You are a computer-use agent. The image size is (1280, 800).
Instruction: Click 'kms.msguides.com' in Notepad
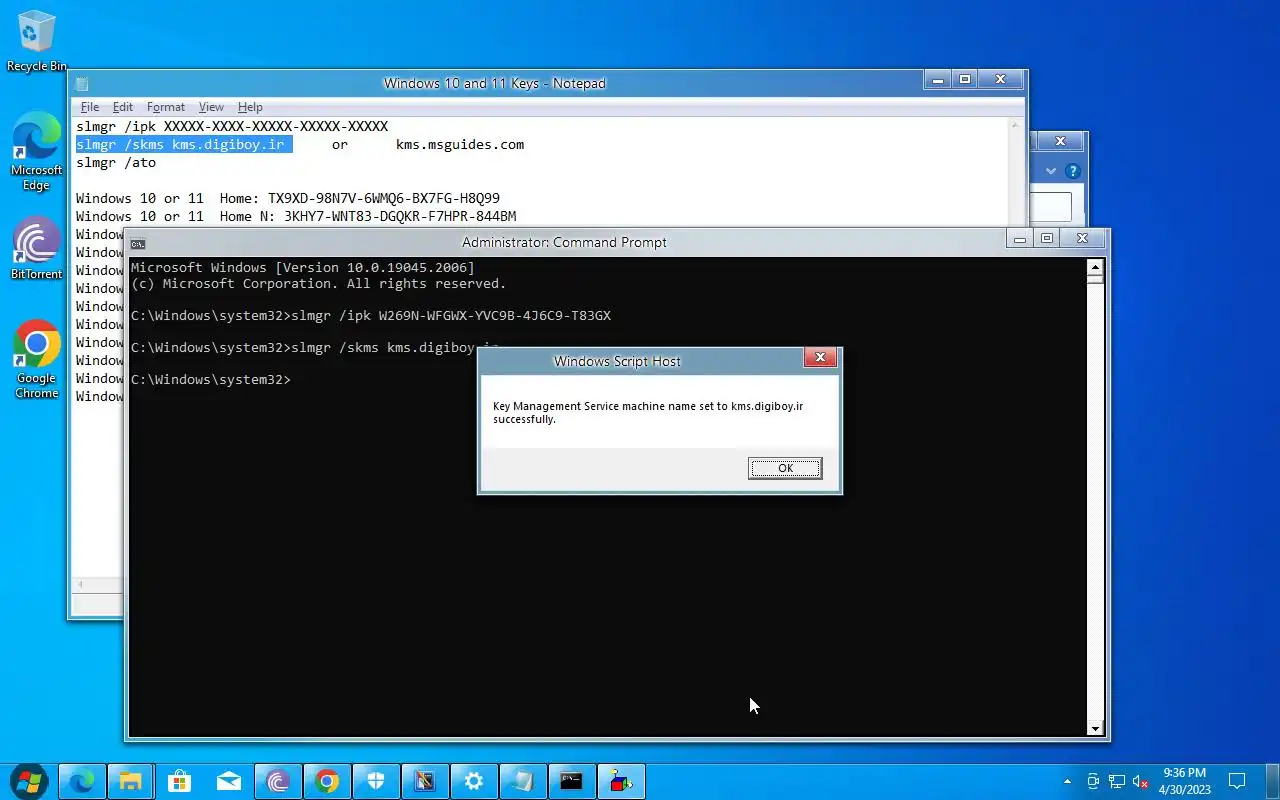(x=460, y=145)
